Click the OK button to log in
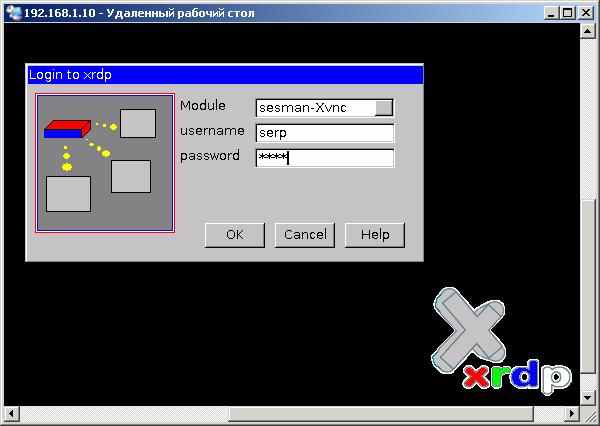This screenshot has width=600, height=426. (x=235, y=235)
